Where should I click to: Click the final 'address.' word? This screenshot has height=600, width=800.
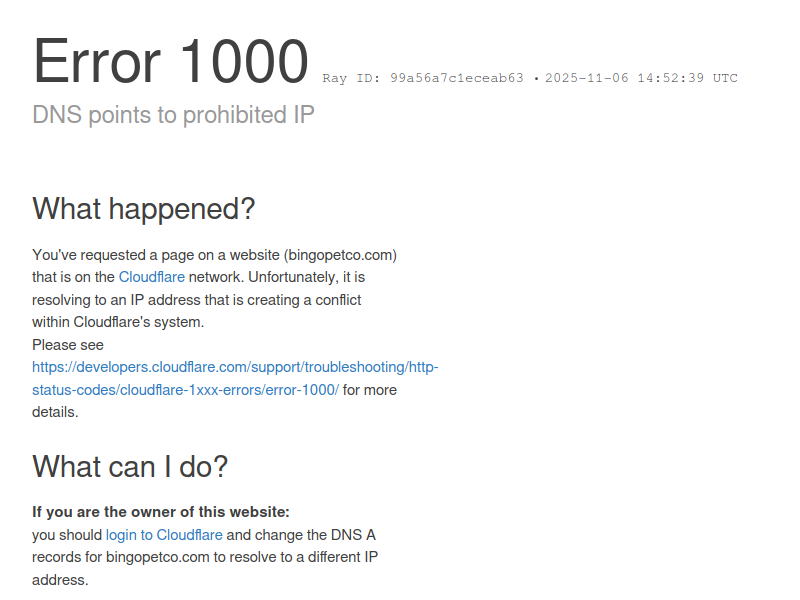coord(60,580)
